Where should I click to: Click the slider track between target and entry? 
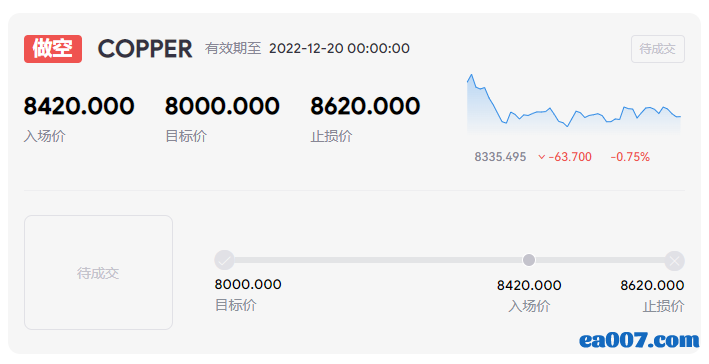pos(378,260)
